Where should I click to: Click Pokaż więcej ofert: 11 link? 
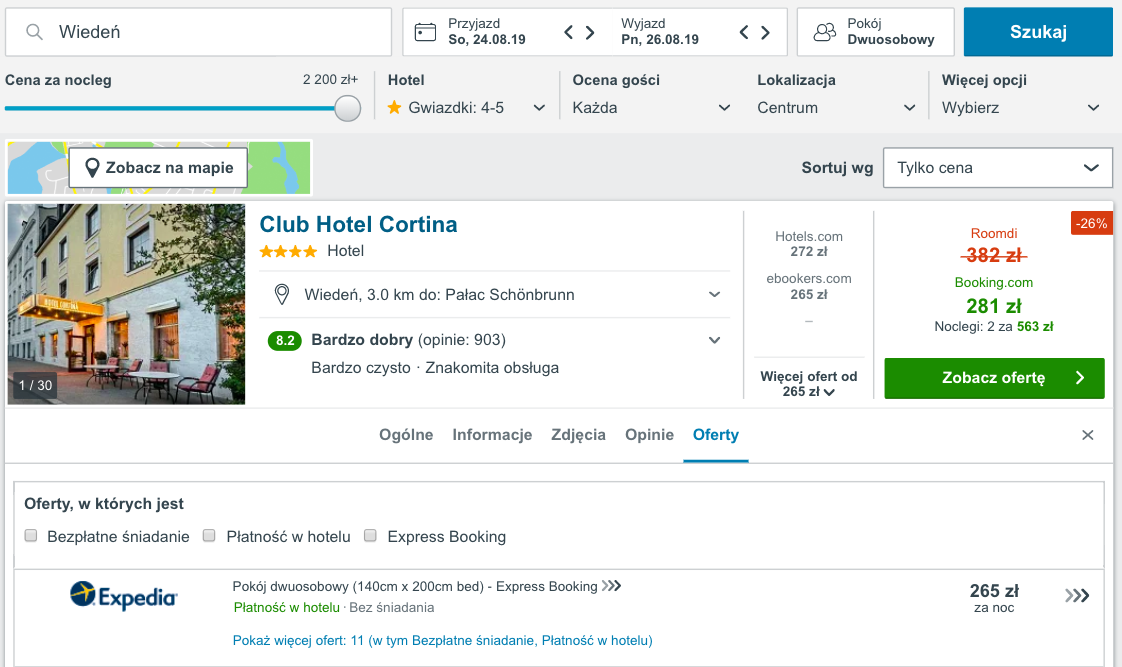coord(442,641)
